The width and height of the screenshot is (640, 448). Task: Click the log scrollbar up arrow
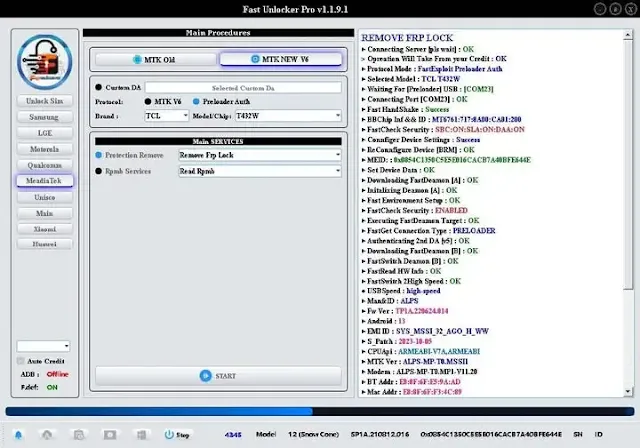(x=628, y=35)
